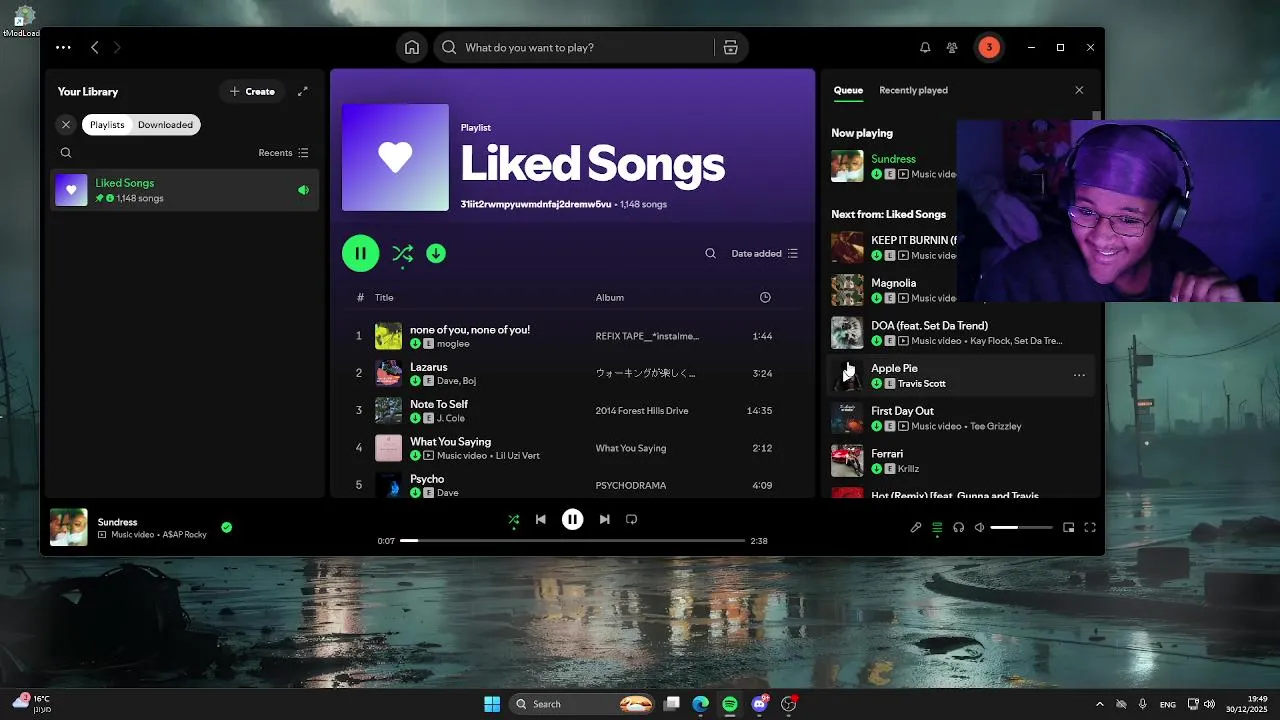Adjust the volume slider
Image resolution: width=1280 pixels, height=720 pixels.
1021,527
